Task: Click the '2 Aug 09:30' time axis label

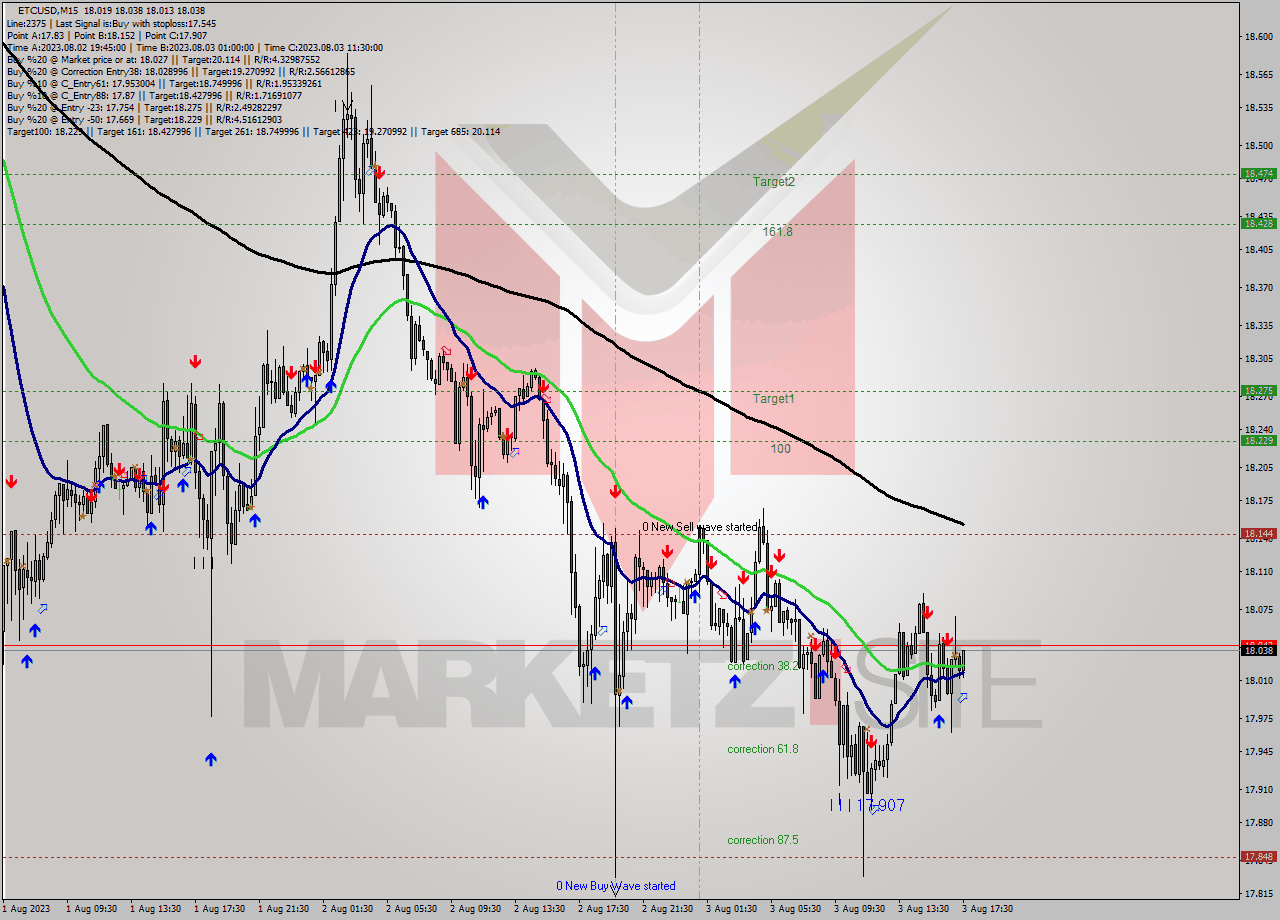Action: click(475, 909)
